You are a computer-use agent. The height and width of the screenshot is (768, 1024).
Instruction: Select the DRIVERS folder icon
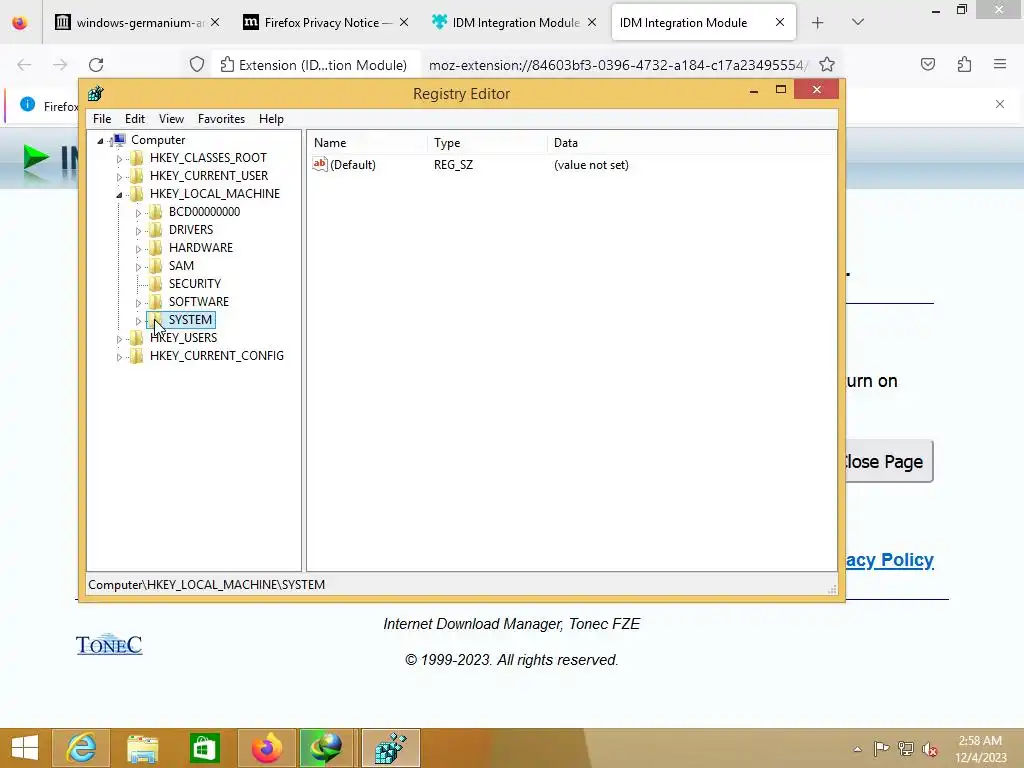(155, 229)
